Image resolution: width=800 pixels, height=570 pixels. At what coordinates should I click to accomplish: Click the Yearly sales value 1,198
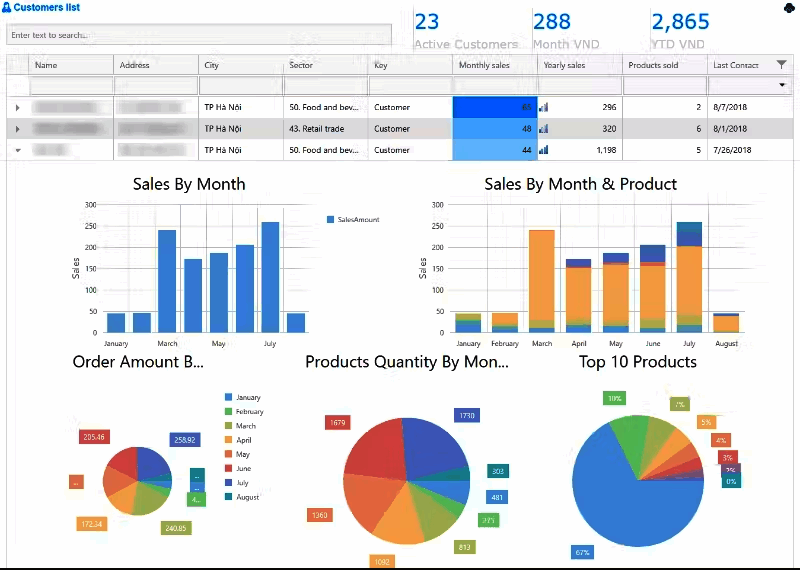[606, 150]
